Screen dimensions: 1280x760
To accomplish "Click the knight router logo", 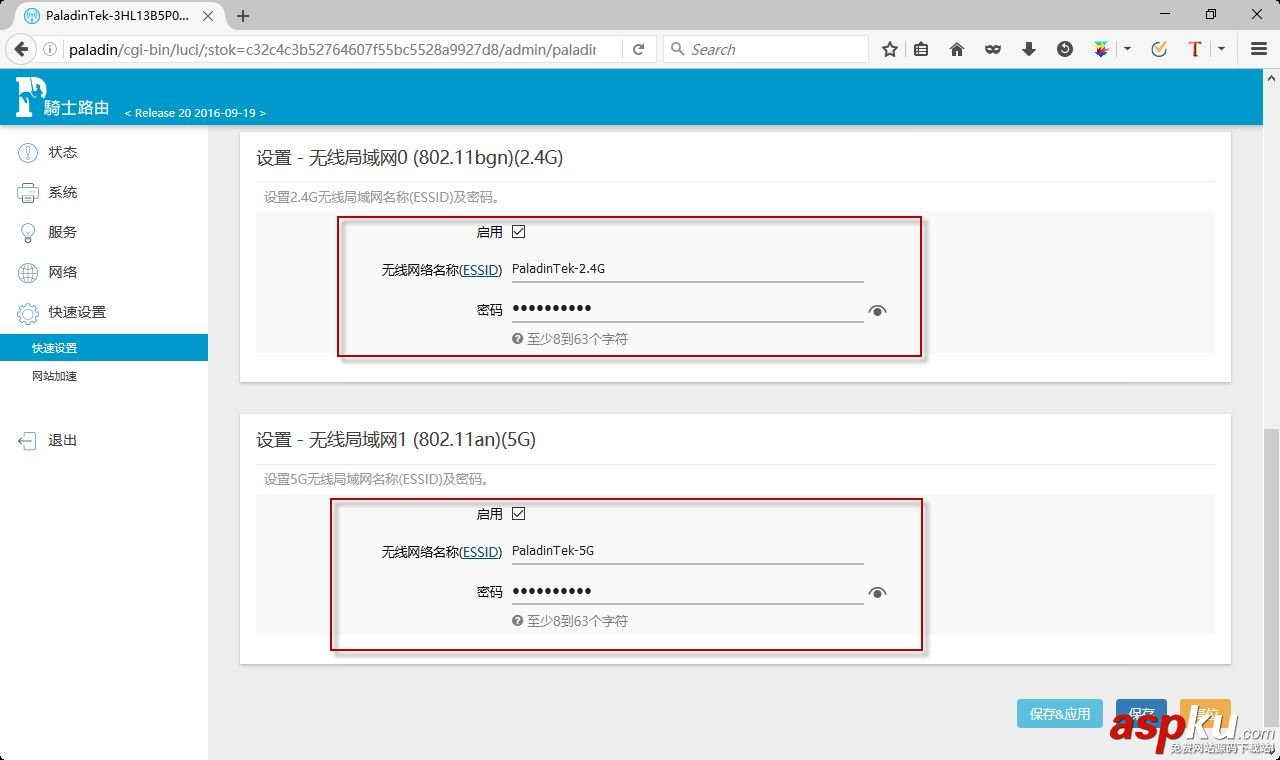I will tap(62, 98).
